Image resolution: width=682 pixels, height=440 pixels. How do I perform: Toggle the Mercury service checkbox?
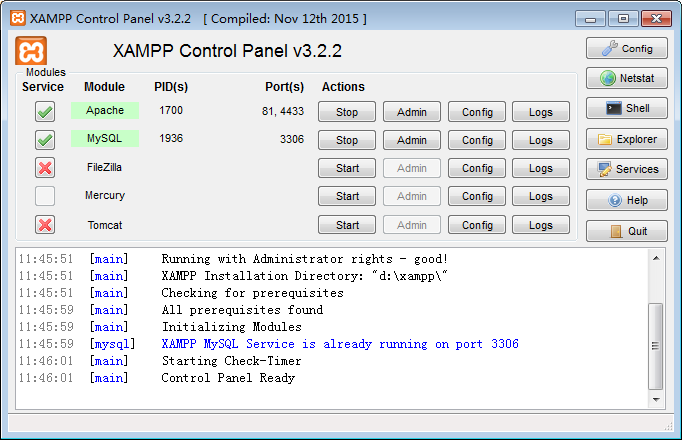click(x=45, y=196)
